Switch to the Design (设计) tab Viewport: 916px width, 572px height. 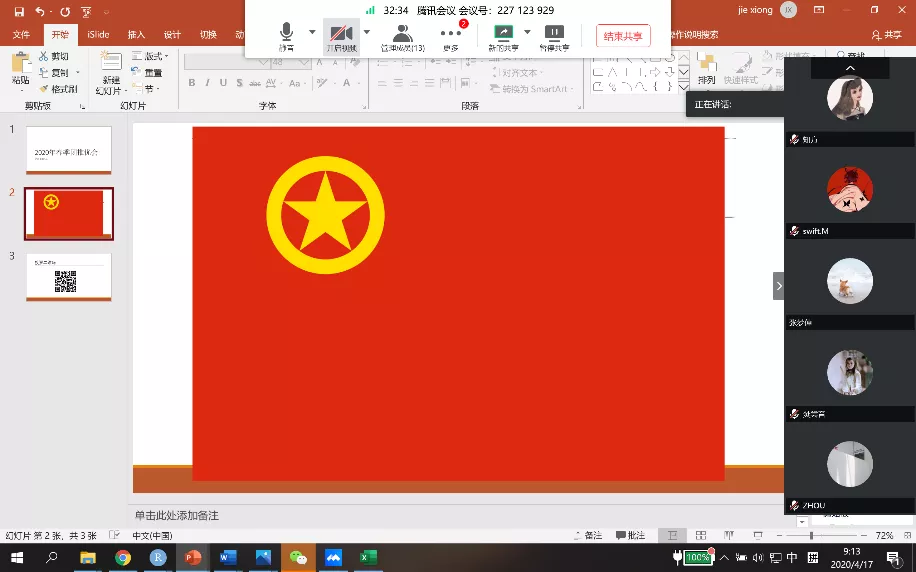[x=172, y=34]
